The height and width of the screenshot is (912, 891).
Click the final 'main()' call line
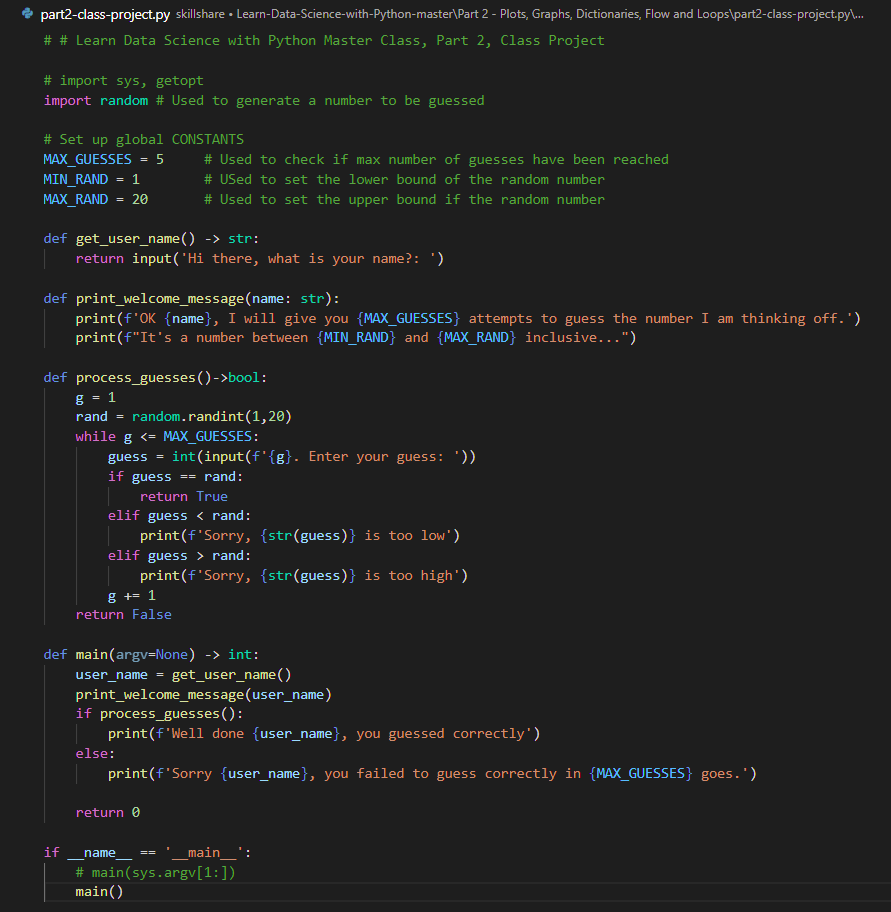click(x=99, y=892)
